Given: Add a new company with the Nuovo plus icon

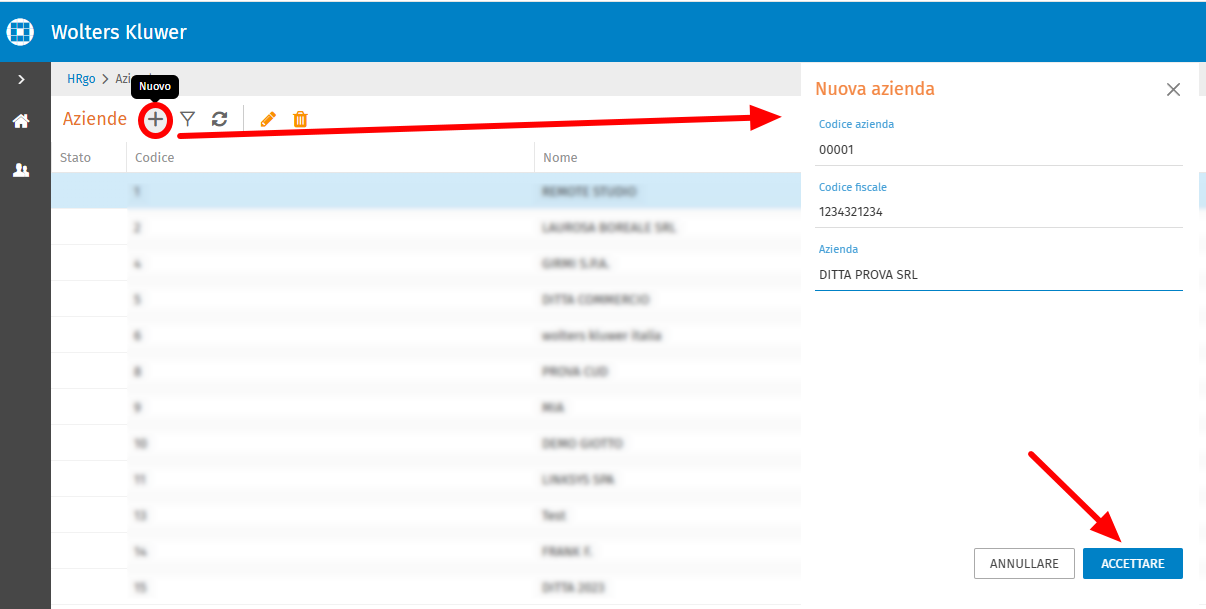Looking at the screenshot, I should point(155,120).
